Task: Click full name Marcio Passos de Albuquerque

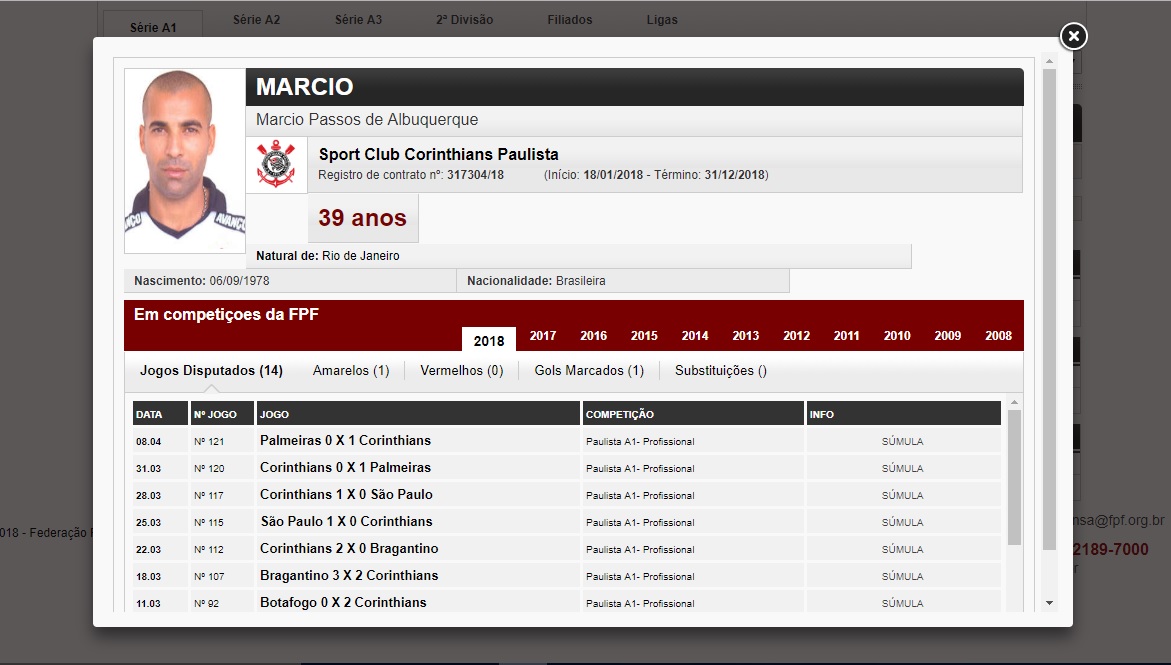Action: click(x=367, y=120)
